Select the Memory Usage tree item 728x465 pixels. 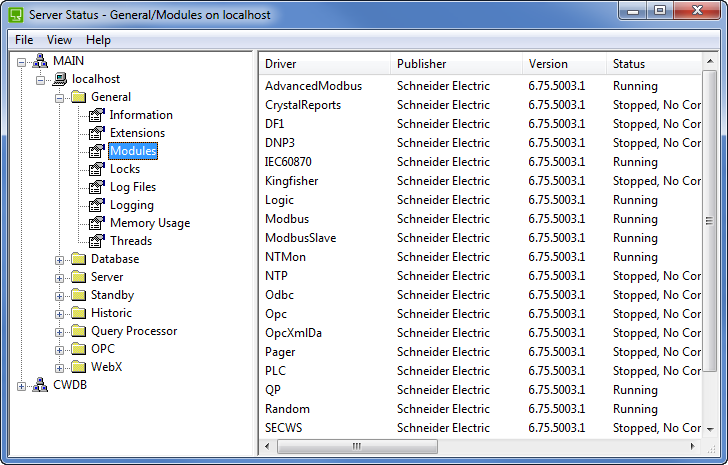[150, 223]
